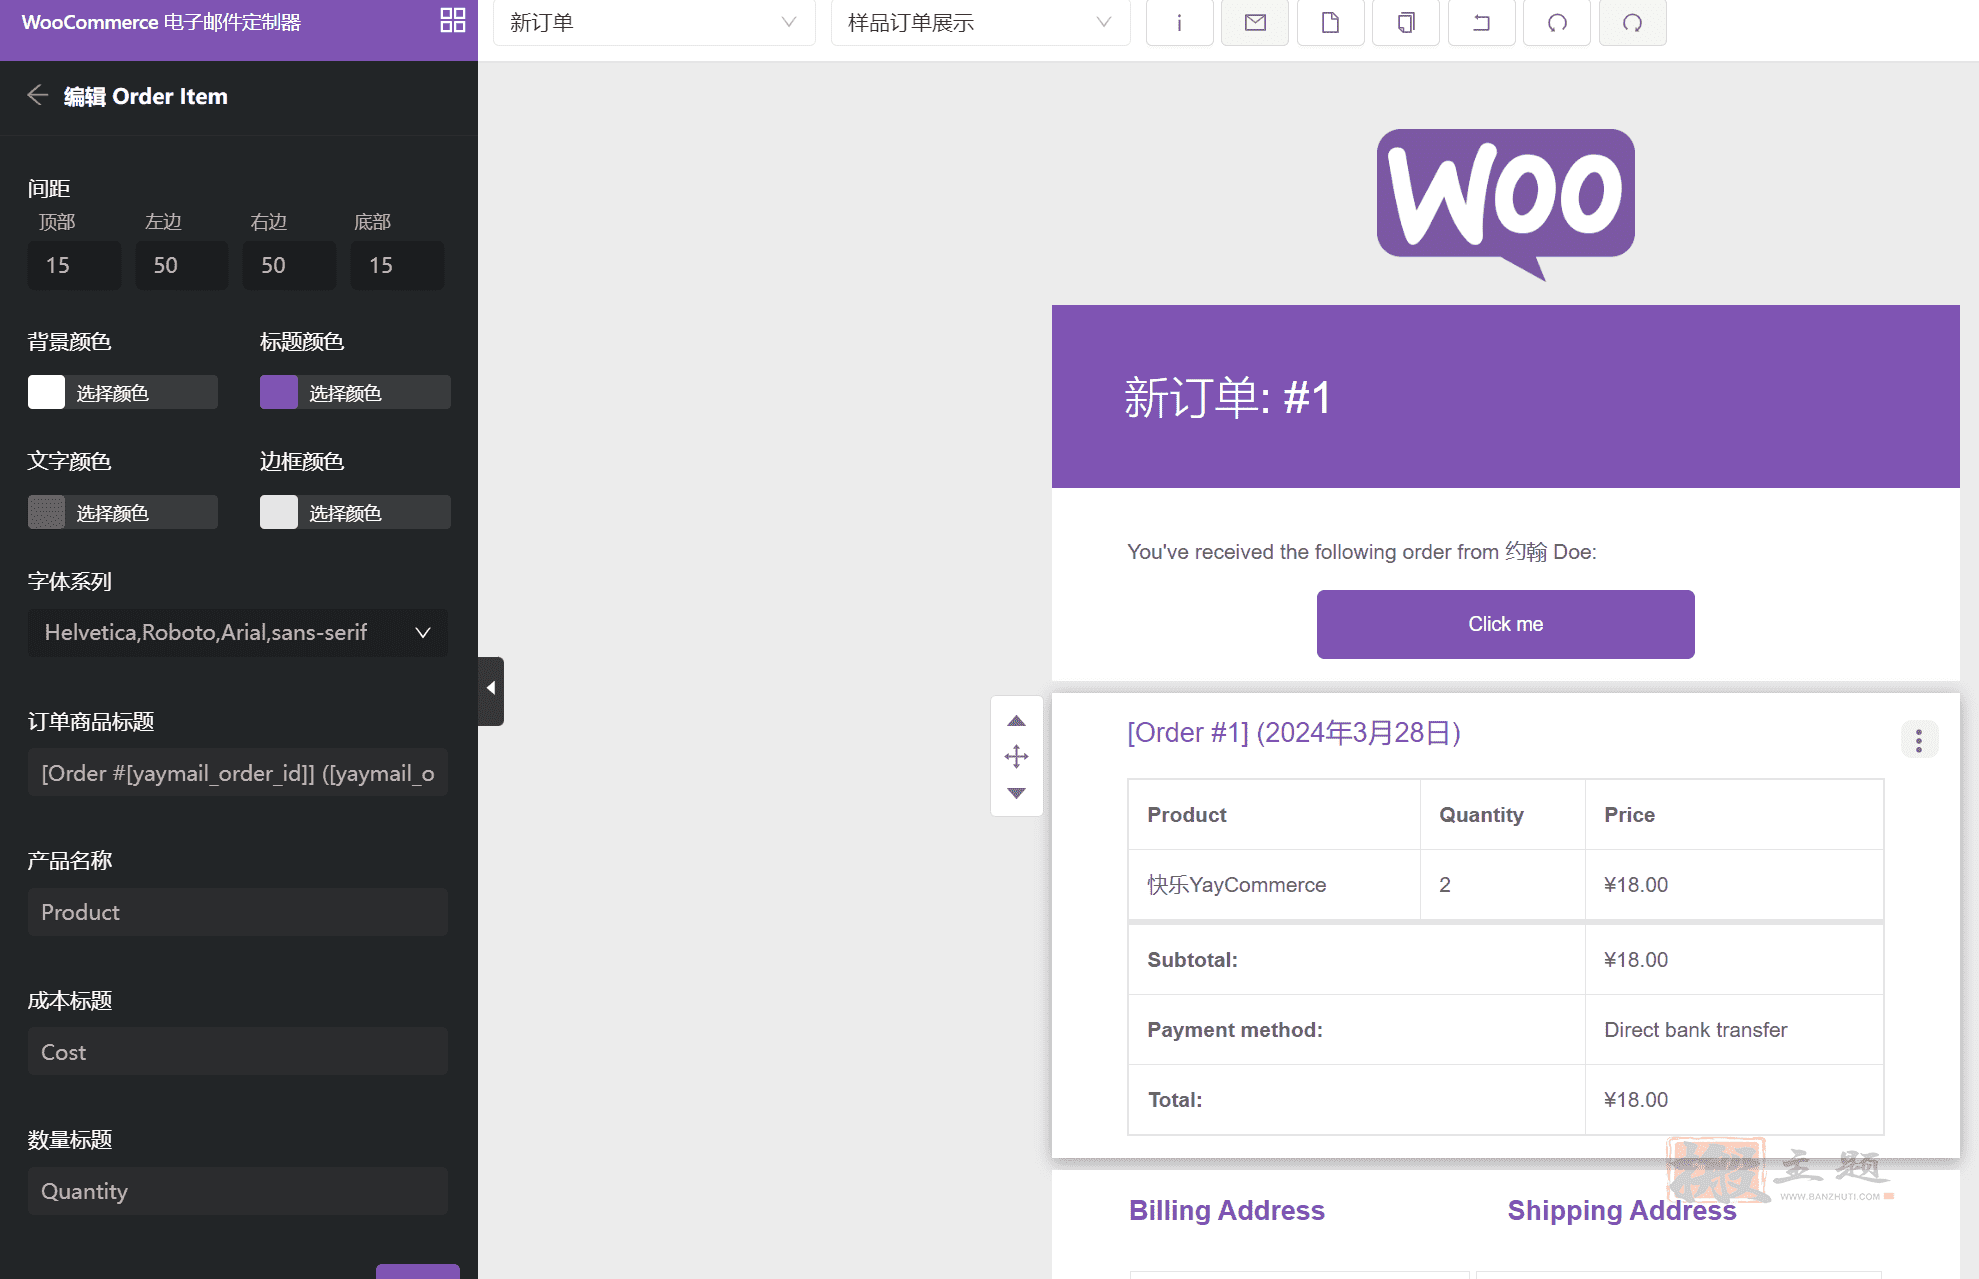Viewport: 1979px width, 1279px height.
Task: Click the purple Click me button
Action: [x=1505, y=624]
